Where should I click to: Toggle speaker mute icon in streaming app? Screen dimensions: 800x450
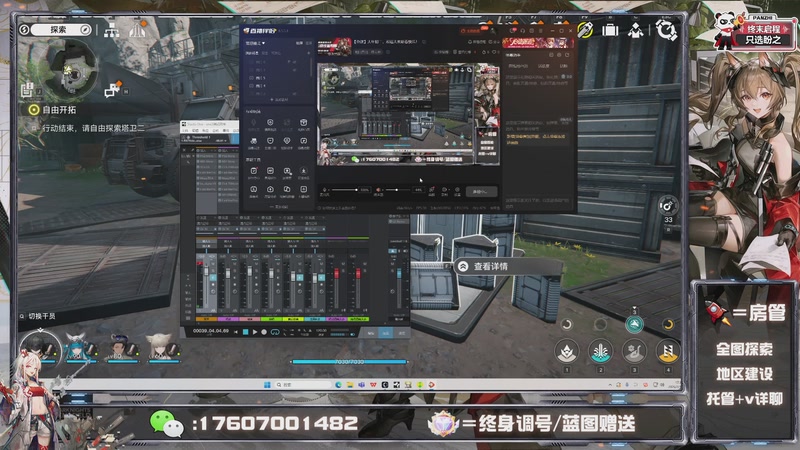378,189
